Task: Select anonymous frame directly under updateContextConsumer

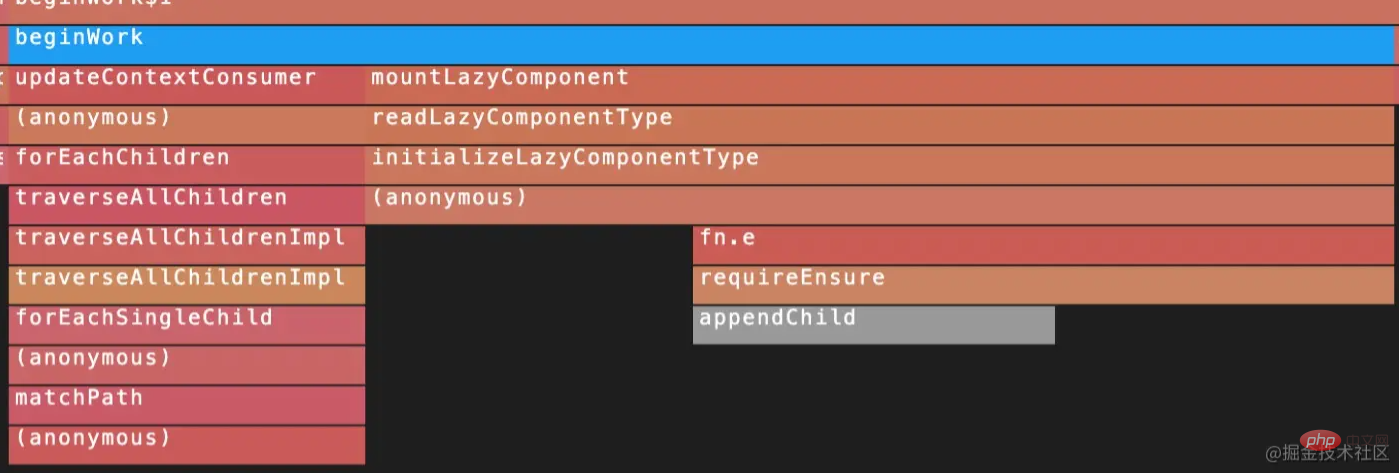Action: (x=186, y=124)
